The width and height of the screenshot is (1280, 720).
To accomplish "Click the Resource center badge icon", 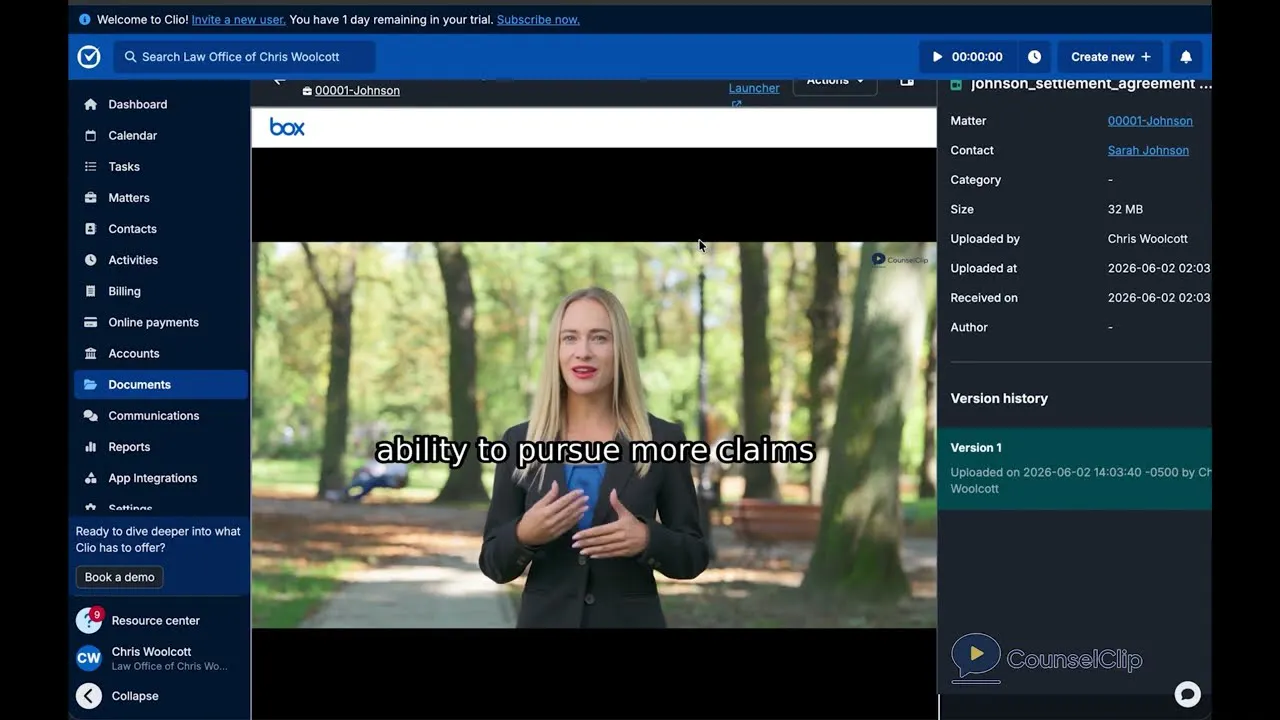I will tap(89, 620).
